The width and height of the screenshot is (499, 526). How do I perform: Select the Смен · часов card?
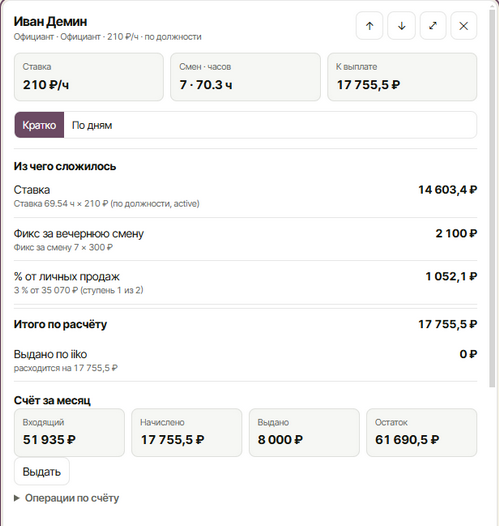245,77
